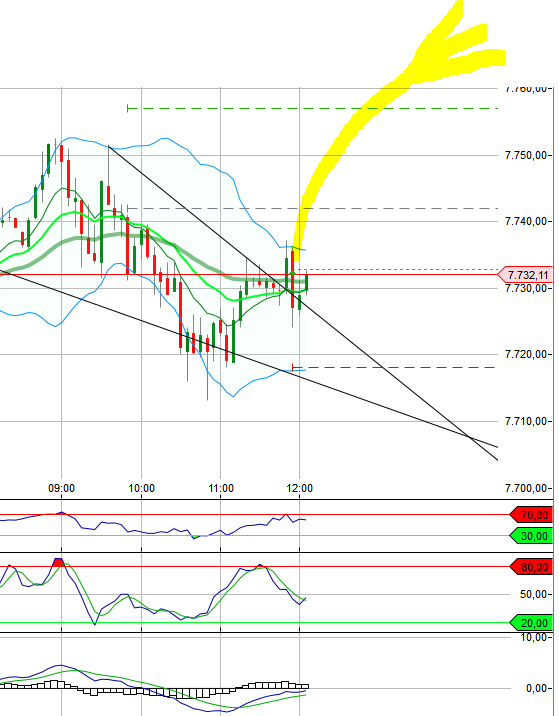This screenshot has width=559, height=716.
Task: Click the 10,00 MACD axis label
Action: (x=533, y=637)
